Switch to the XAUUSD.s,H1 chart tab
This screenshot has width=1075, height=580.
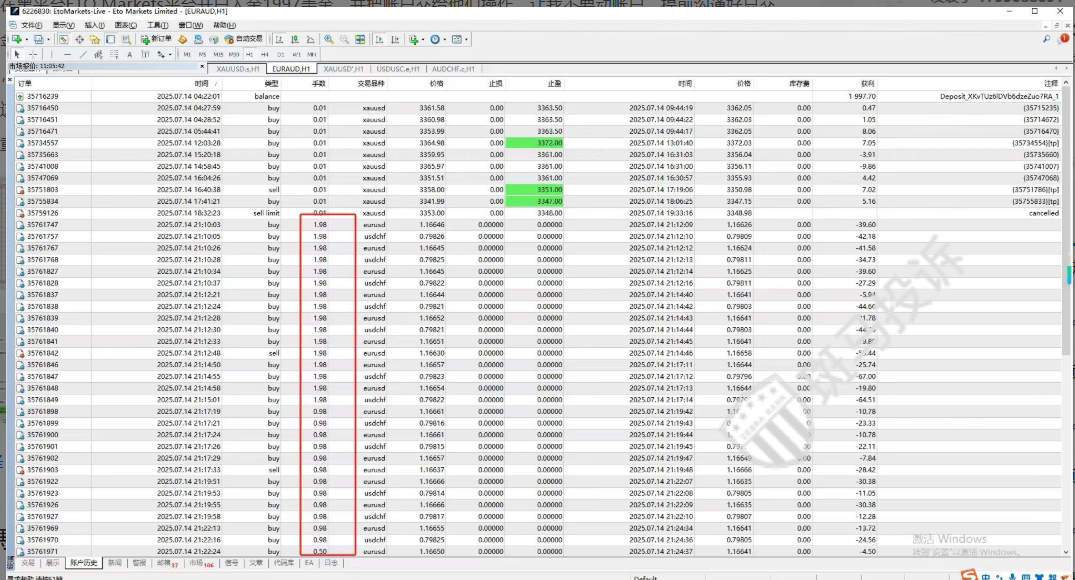[238, 69]
